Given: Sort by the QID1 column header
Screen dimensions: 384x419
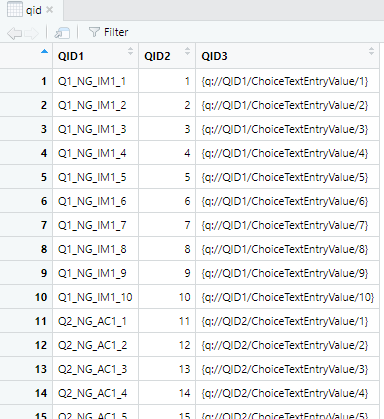Looking at the screenshot, I should tap(95, 56).
